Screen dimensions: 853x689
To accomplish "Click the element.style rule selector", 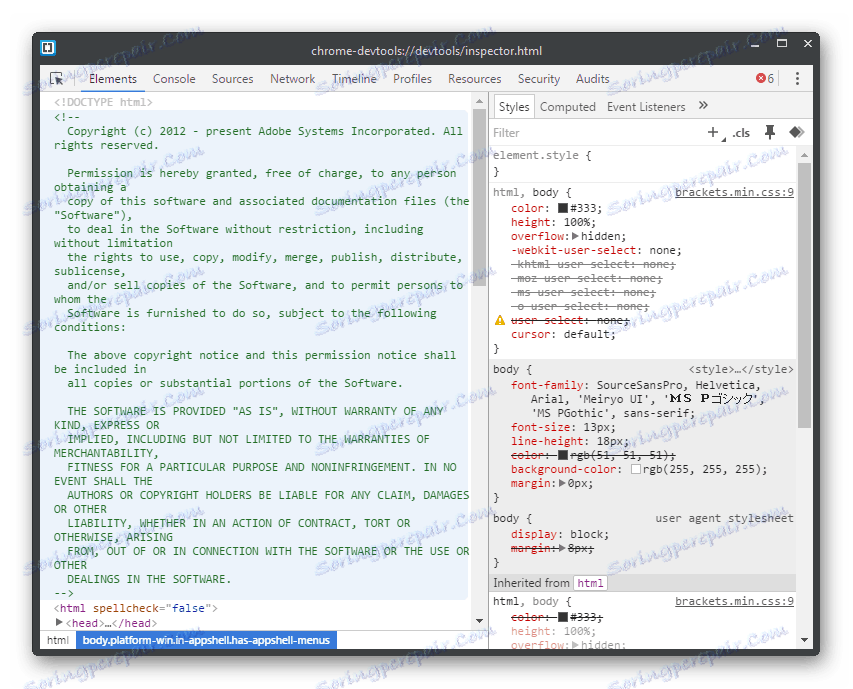I will (x=535, y=155).
